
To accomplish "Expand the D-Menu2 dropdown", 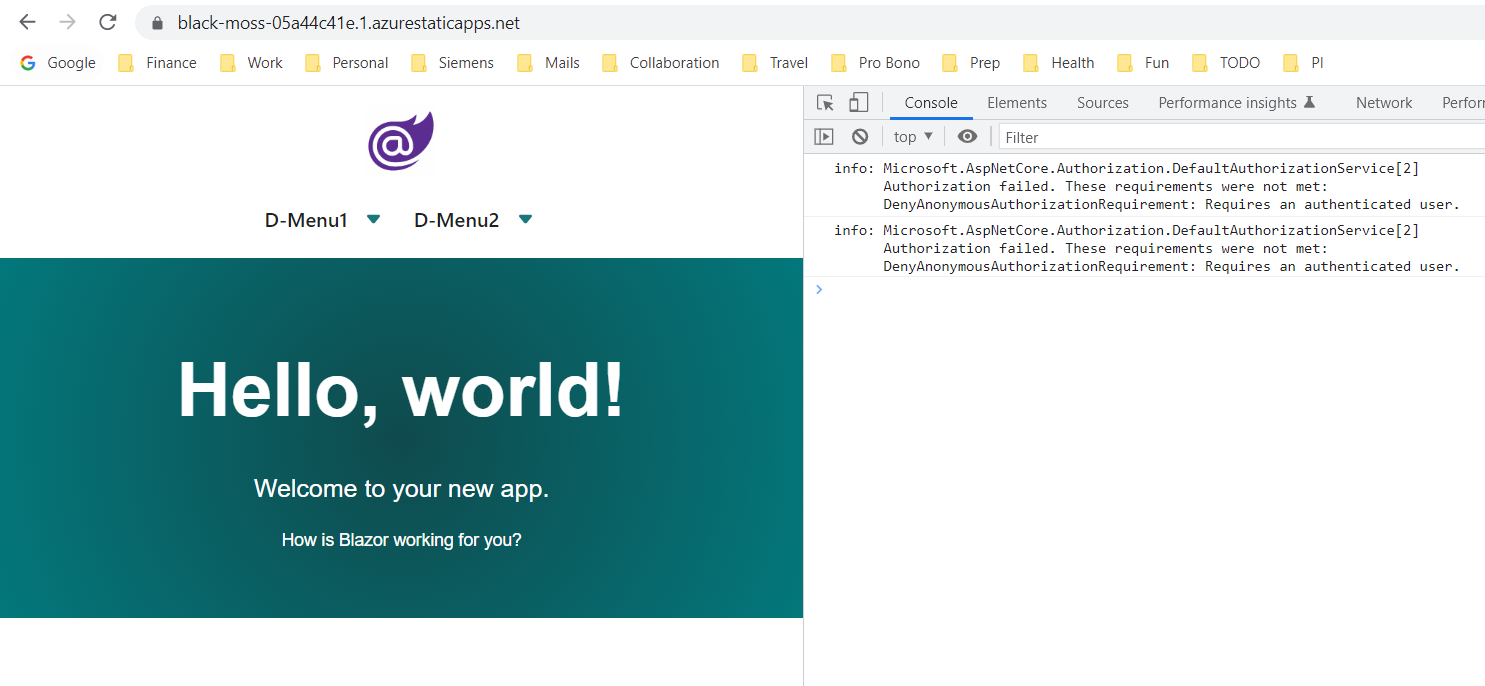I will [524, 219].
